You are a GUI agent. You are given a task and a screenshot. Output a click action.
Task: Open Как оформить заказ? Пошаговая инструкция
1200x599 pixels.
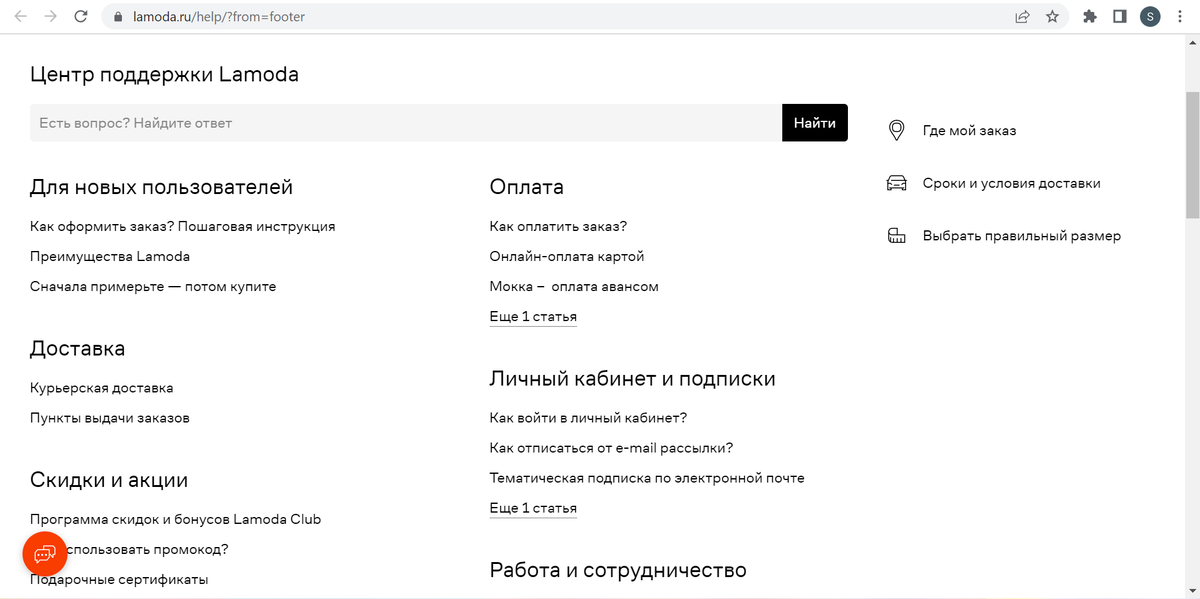coord(183,226)
